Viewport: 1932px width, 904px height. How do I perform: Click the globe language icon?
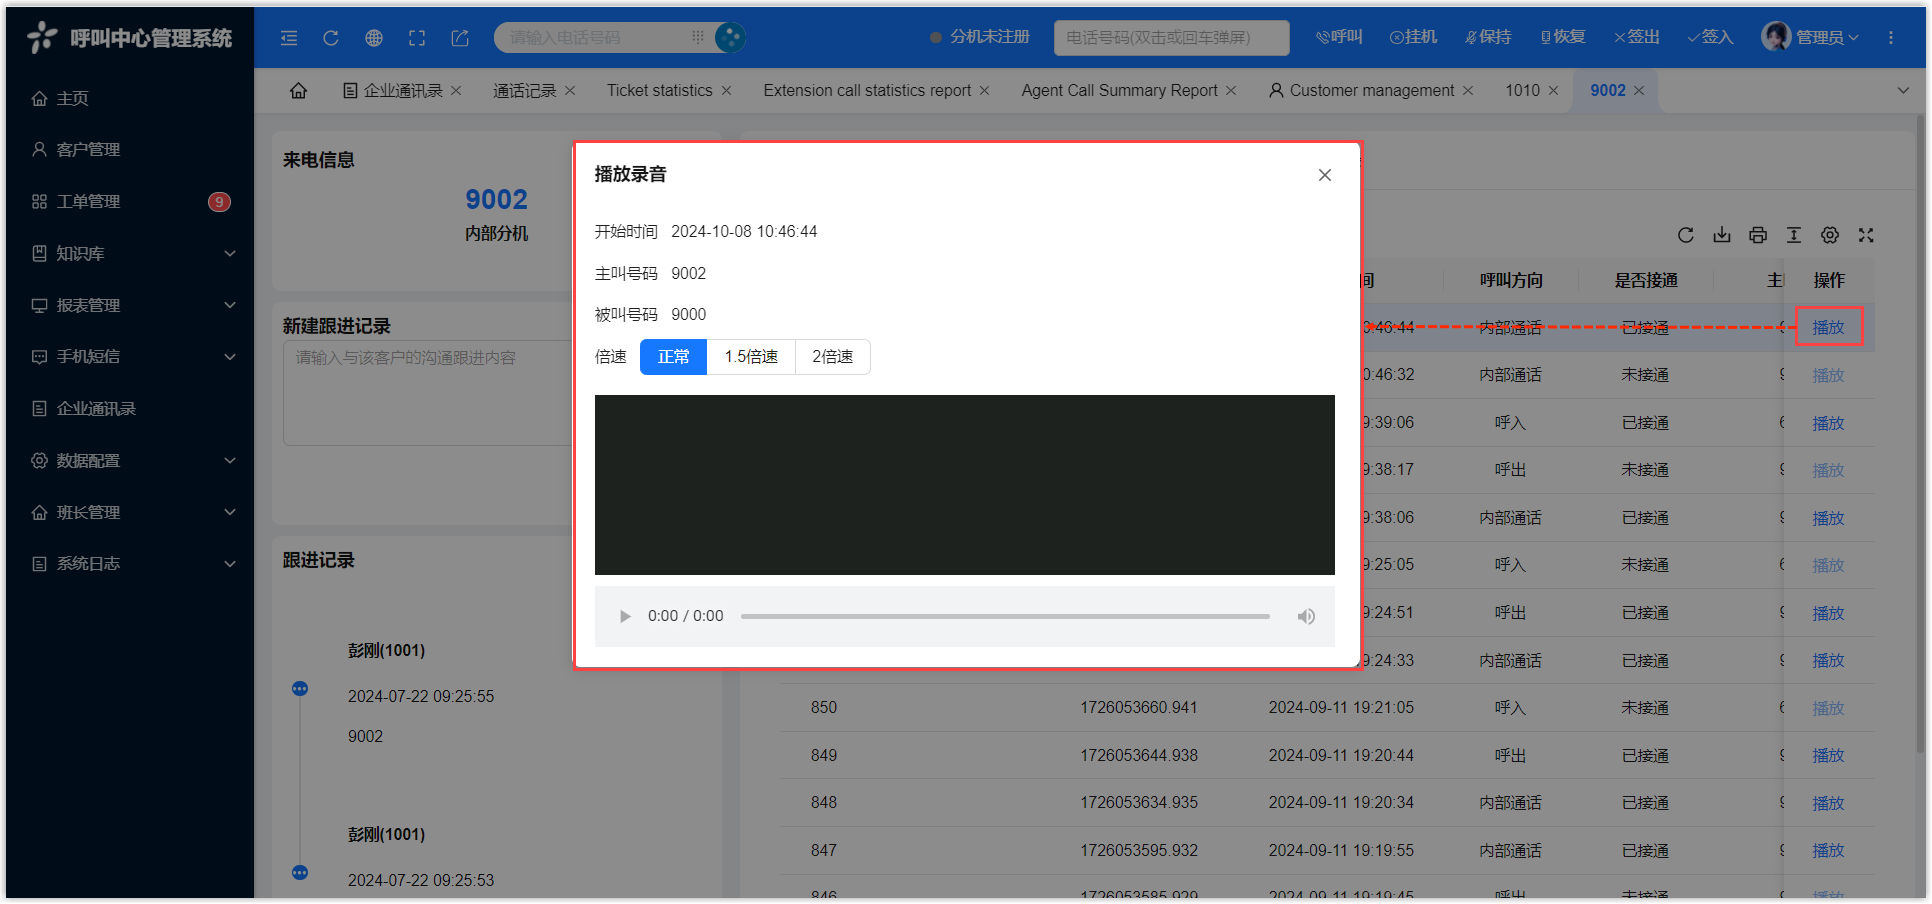point(374,38)
